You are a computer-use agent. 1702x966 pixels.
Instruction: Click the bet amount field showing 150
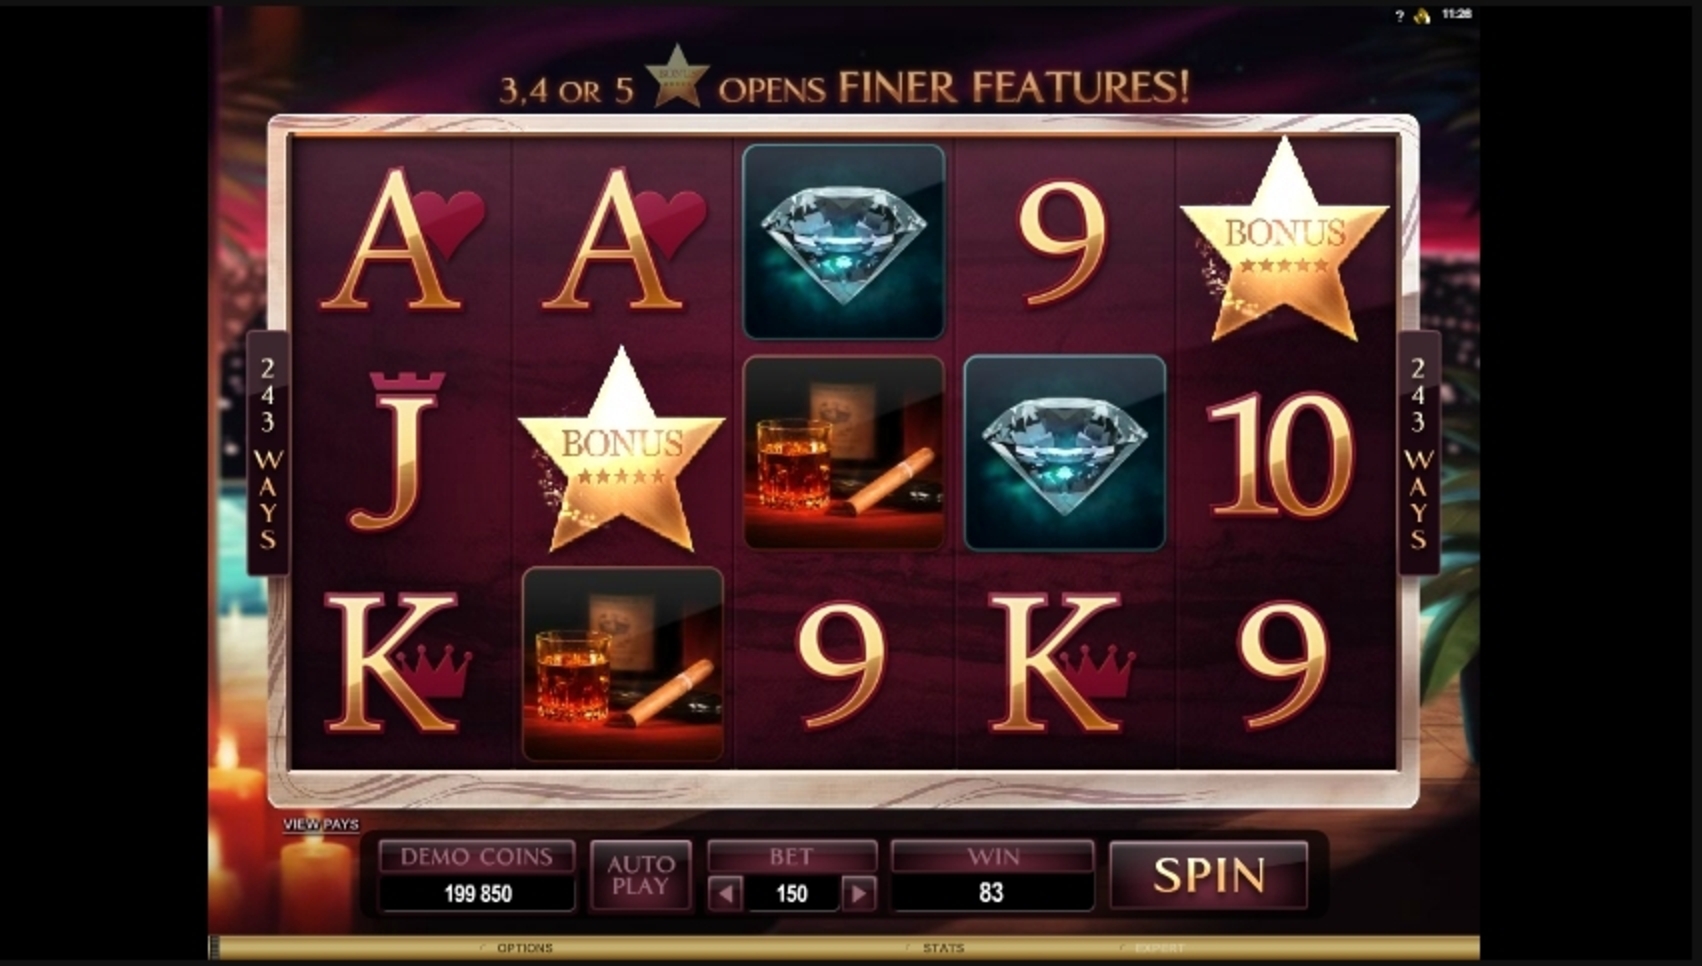(791, 893)
